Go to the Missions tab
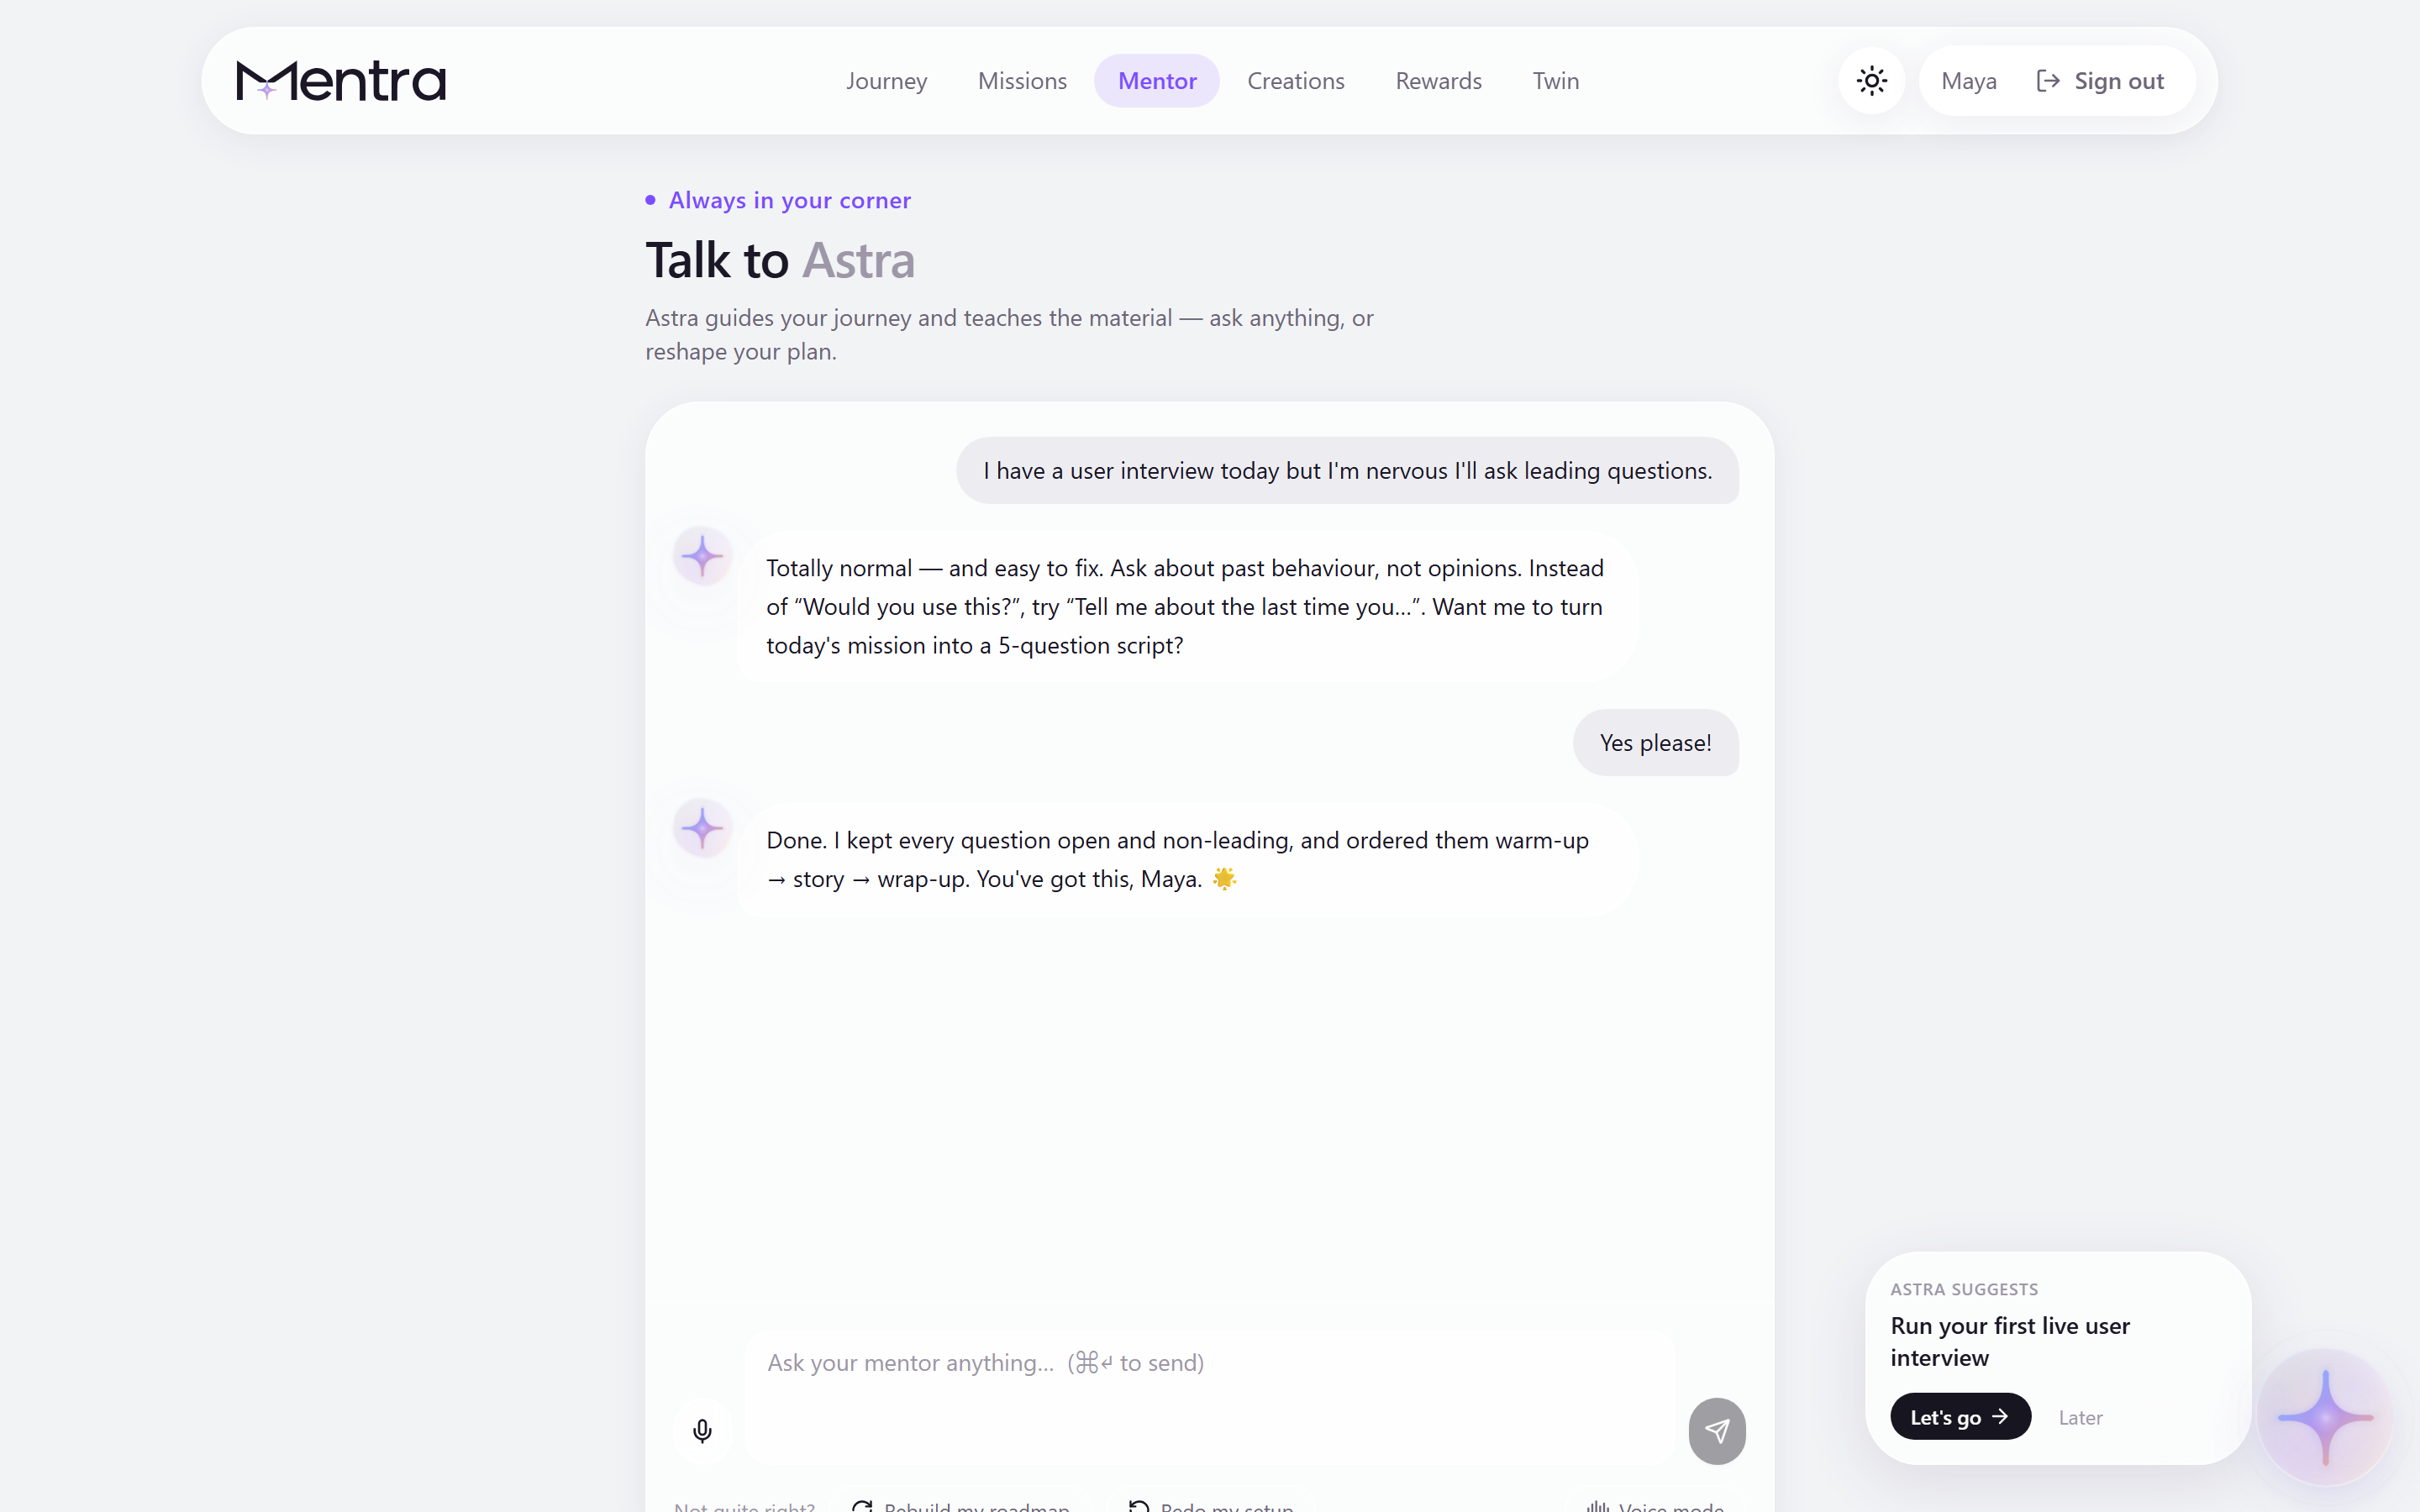 coord(1022,81)
